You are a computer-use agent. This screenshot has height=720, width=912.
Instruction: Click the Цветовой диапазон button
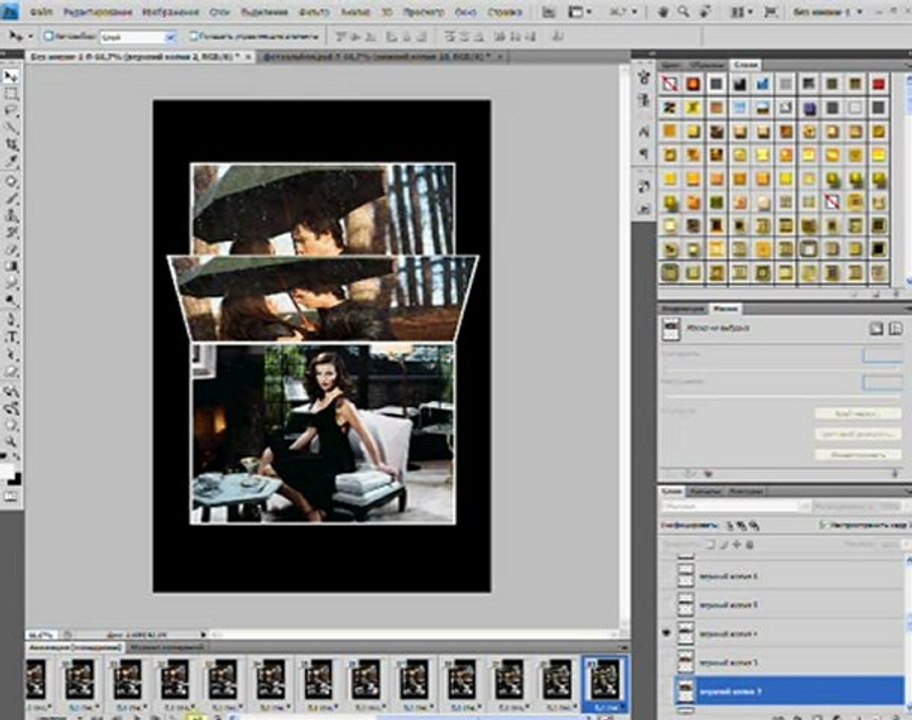(x=858, y=434)
